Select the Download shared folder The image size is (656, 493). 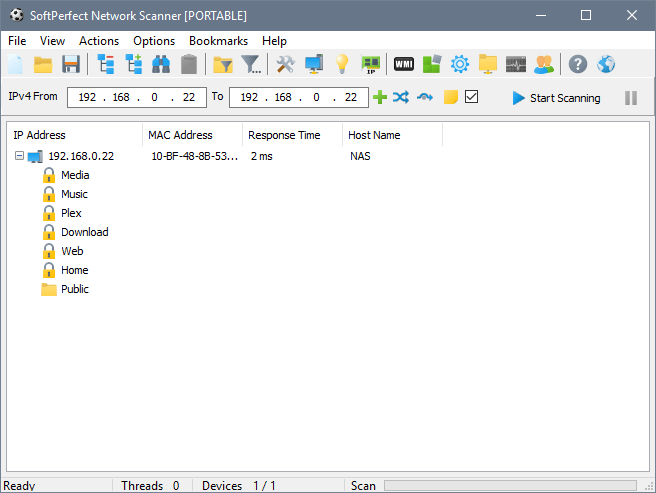coord(85,232)
